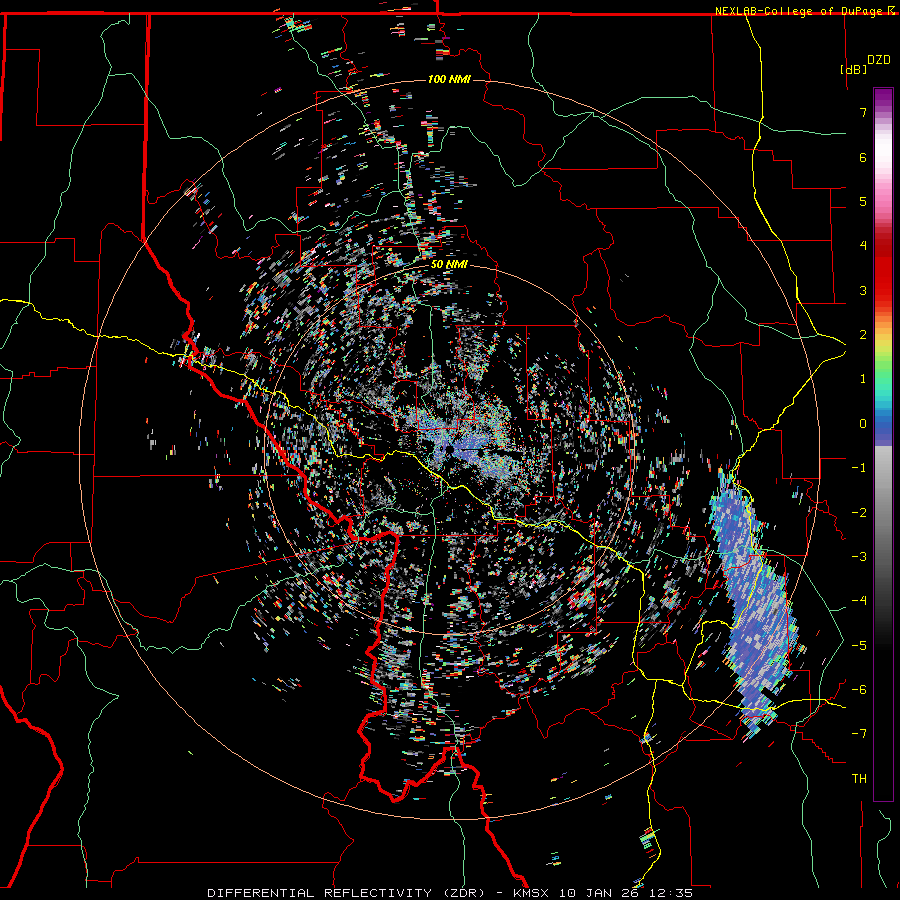Click the -3 value on color scale
Image resolution: width=900 pixels, height=900 pixels.
click(x=859, y=557)
